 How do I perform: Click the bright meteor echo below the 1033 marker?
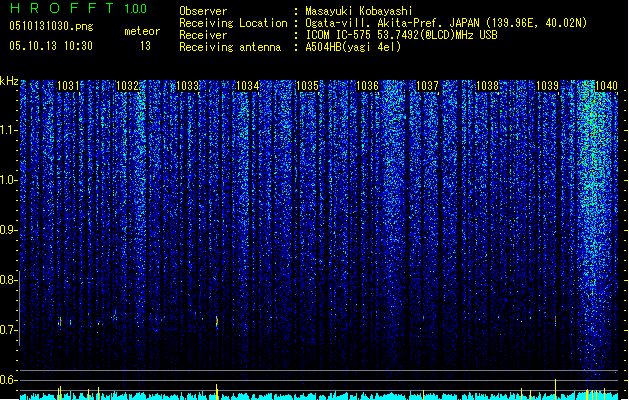click(x=217, y=321)
